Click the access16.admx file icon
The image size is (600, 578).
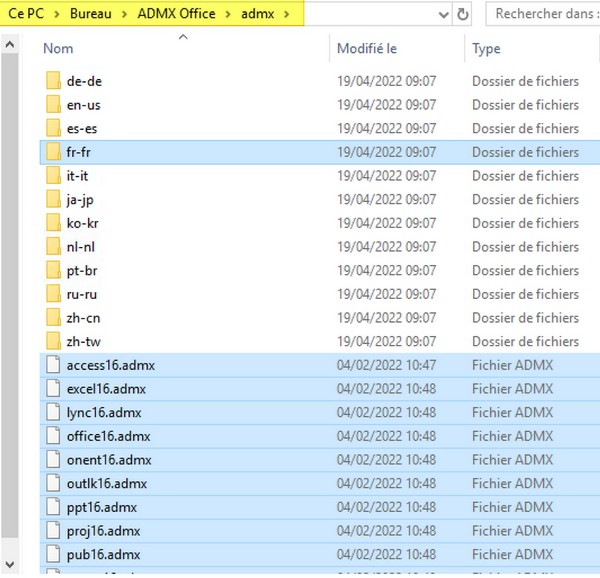54,365
